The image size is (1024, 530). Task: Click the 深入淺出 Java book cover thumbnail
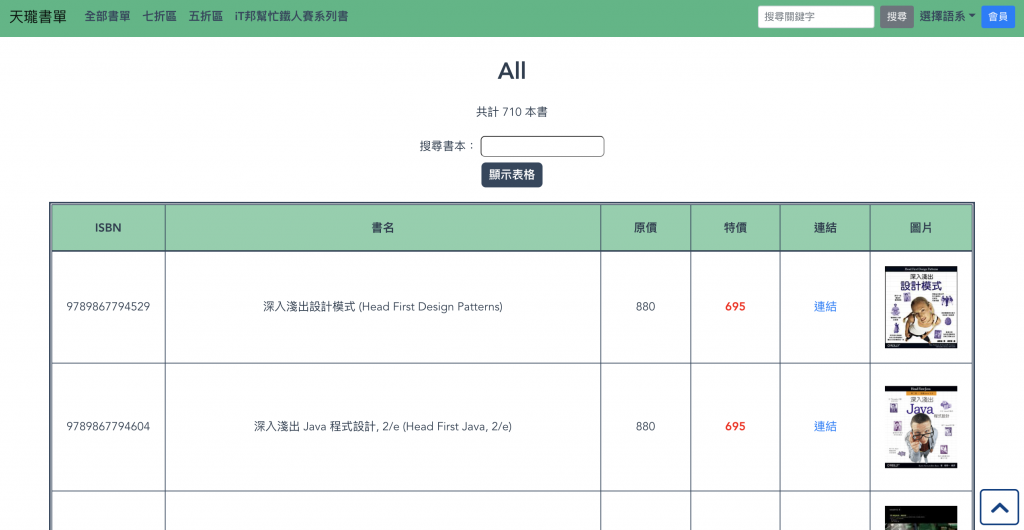click(x=921, y=427)
